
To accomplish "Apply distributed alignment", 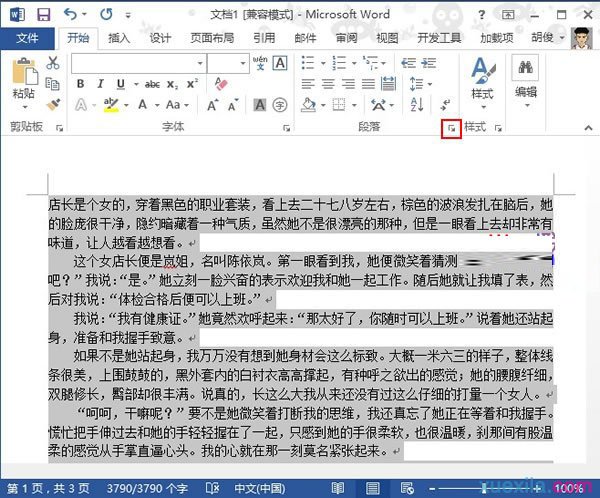I will point(389,84).
